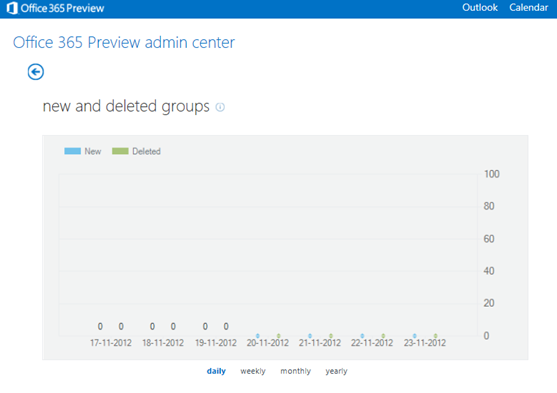Switch to the monthly view
This screenshot has height=393, width=557.
pyautogui.click(x=296, y=371)
